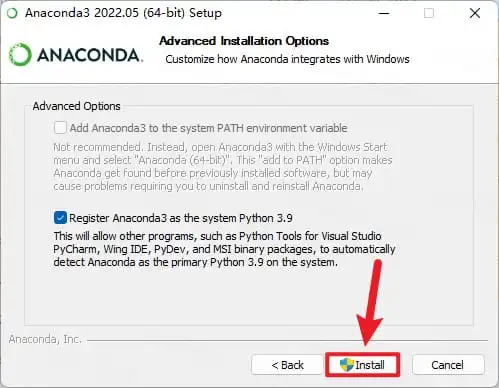Click the greyed-out maximize window button
The width and height of the screenshot is (499, 388).
429,13
